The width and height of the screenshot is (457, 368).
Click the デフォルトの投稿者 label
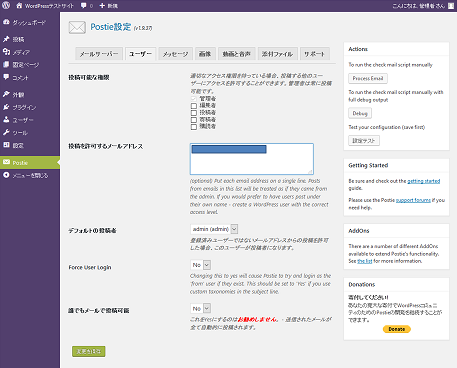(x=92, y=231)
